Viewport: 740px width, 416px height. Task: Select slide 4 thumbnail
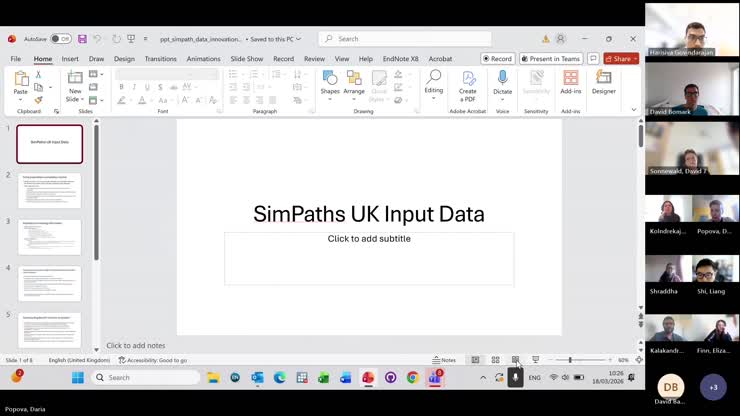click(x=50, y=284)
